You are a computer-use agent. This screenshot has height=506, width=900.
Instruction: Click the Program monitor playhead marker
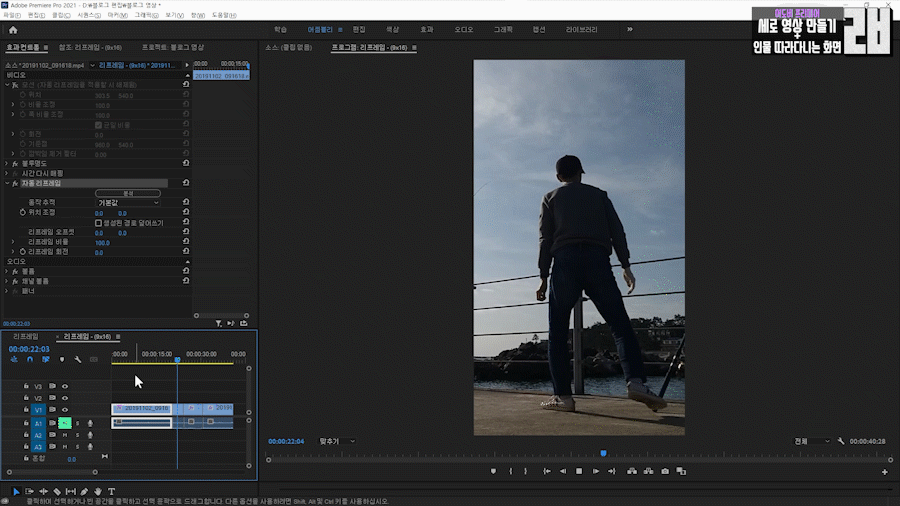[x=603, y=453]
